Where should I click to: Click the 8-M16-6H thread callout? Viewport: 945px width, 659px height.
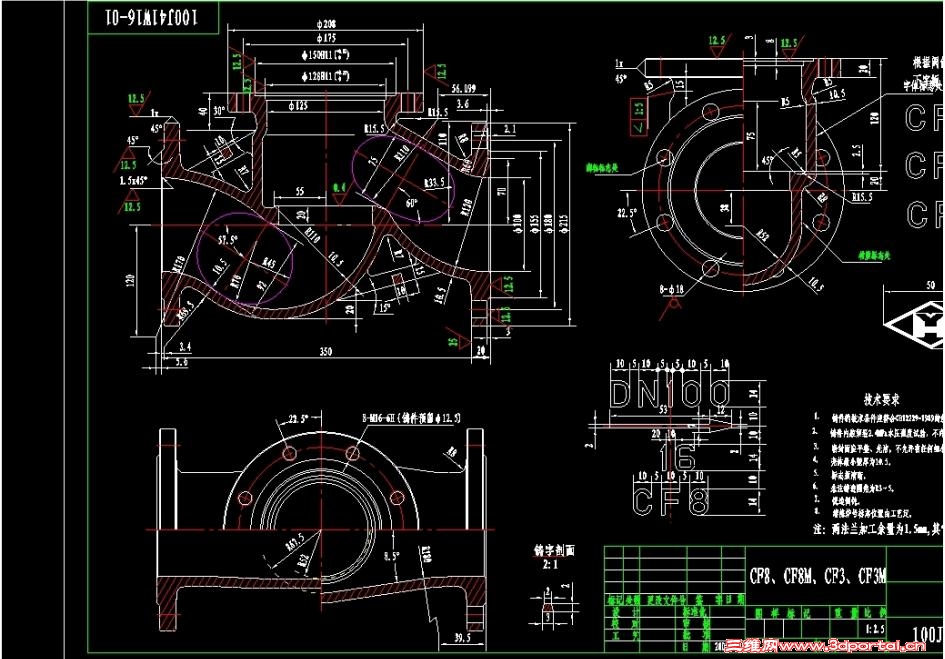tap(411, 417)
